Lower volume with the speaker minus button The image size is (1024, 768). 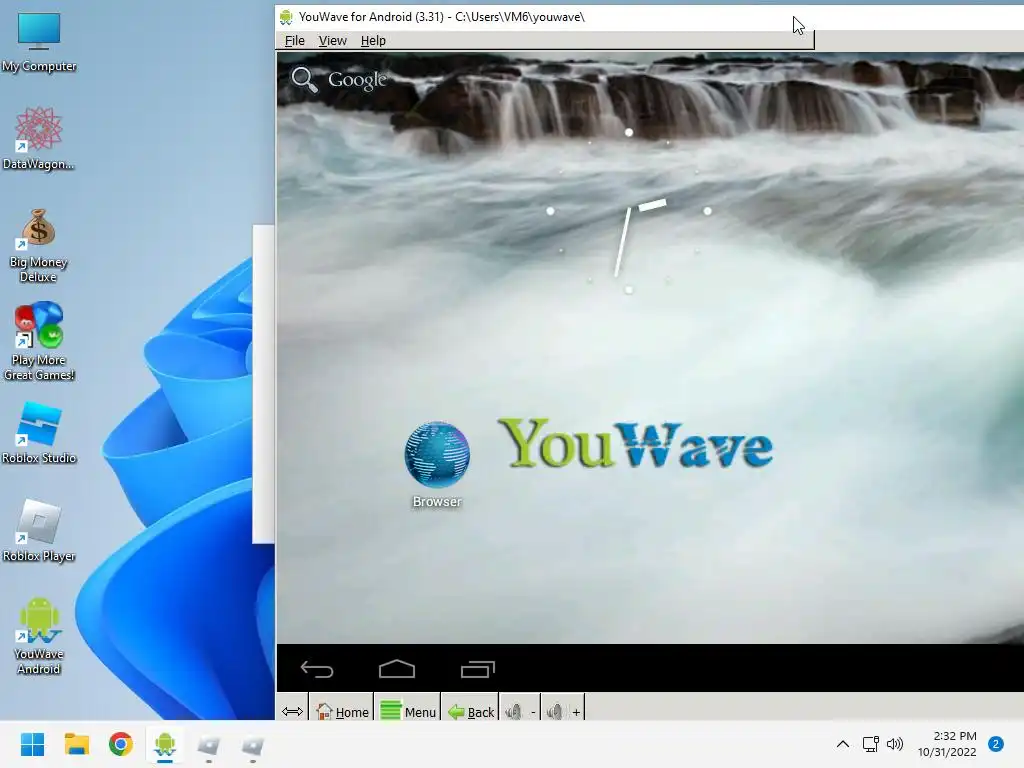click(521, 711)
